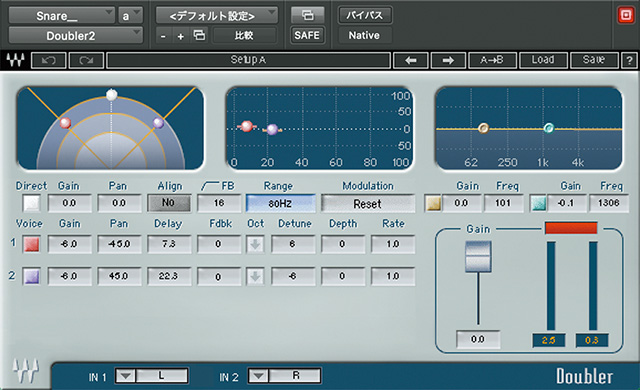Open the Doubler2 plug-in selector dropdown
The height and width of the screenshot is (390, 640).
(76, 35)
